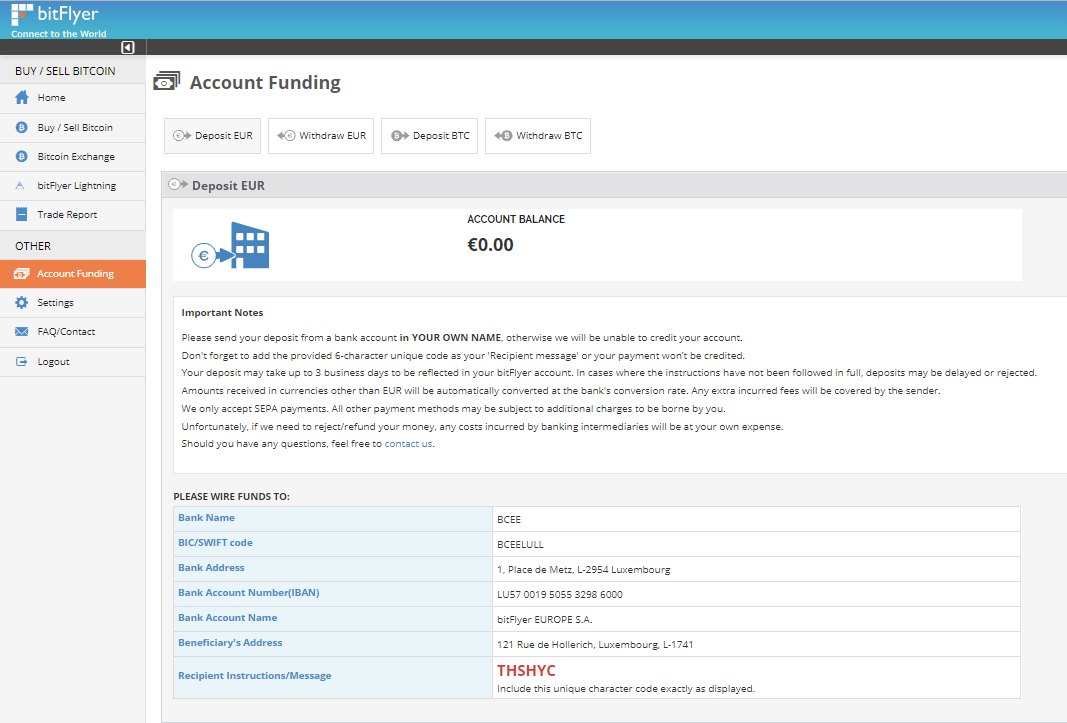This screenshot has width=1067, height=723.
Task: Click the Account Funding page header icon
Action: [167, 82]
